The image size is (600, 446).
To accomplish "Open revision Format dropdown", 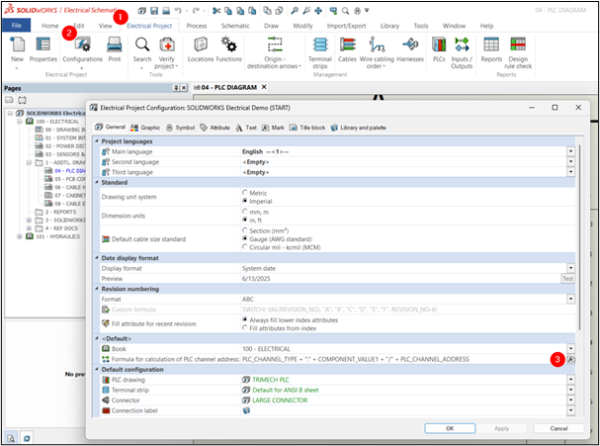I will 571,299.
